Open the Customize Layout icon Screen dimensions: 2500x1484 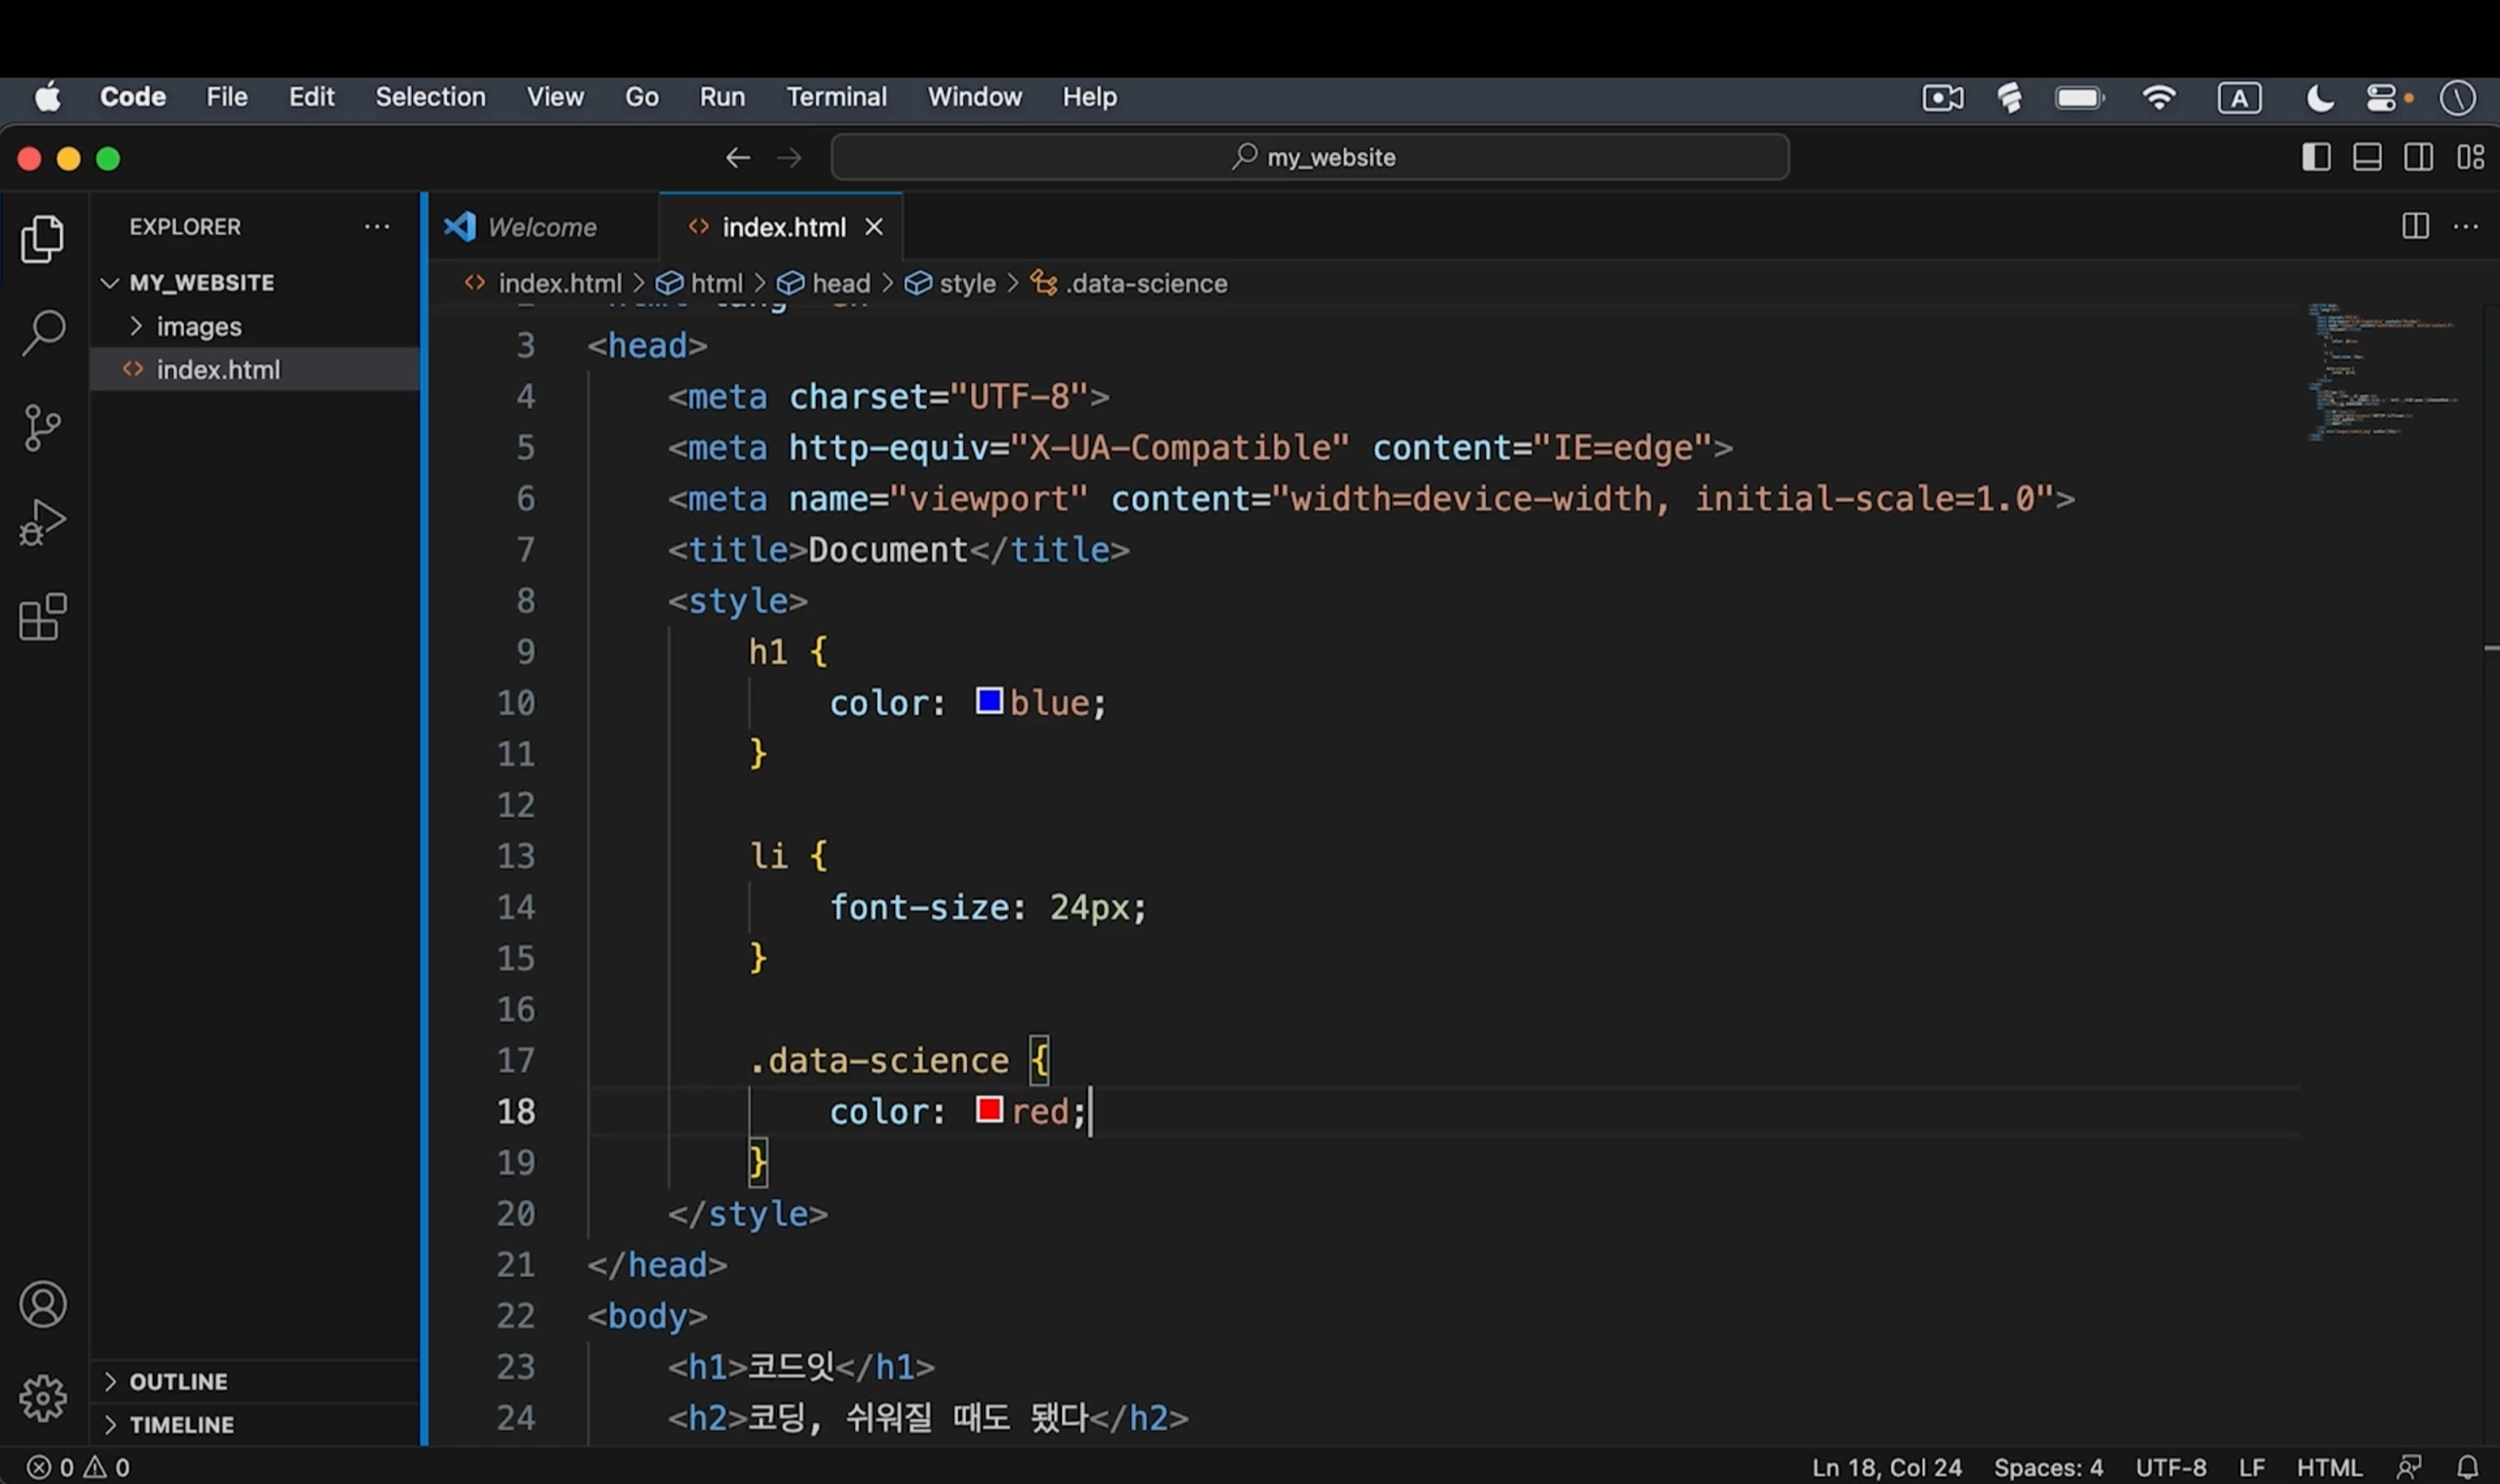point(2471,157)
